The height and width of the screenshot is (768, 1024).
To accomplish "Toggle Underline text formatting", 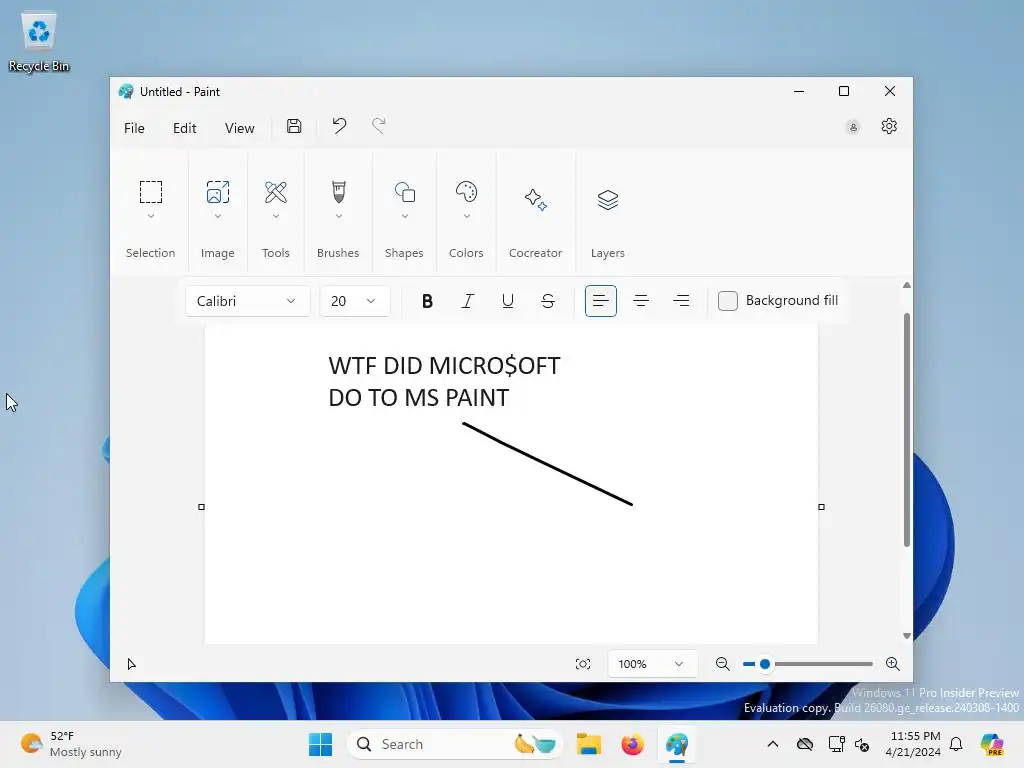I will point(507,301).
